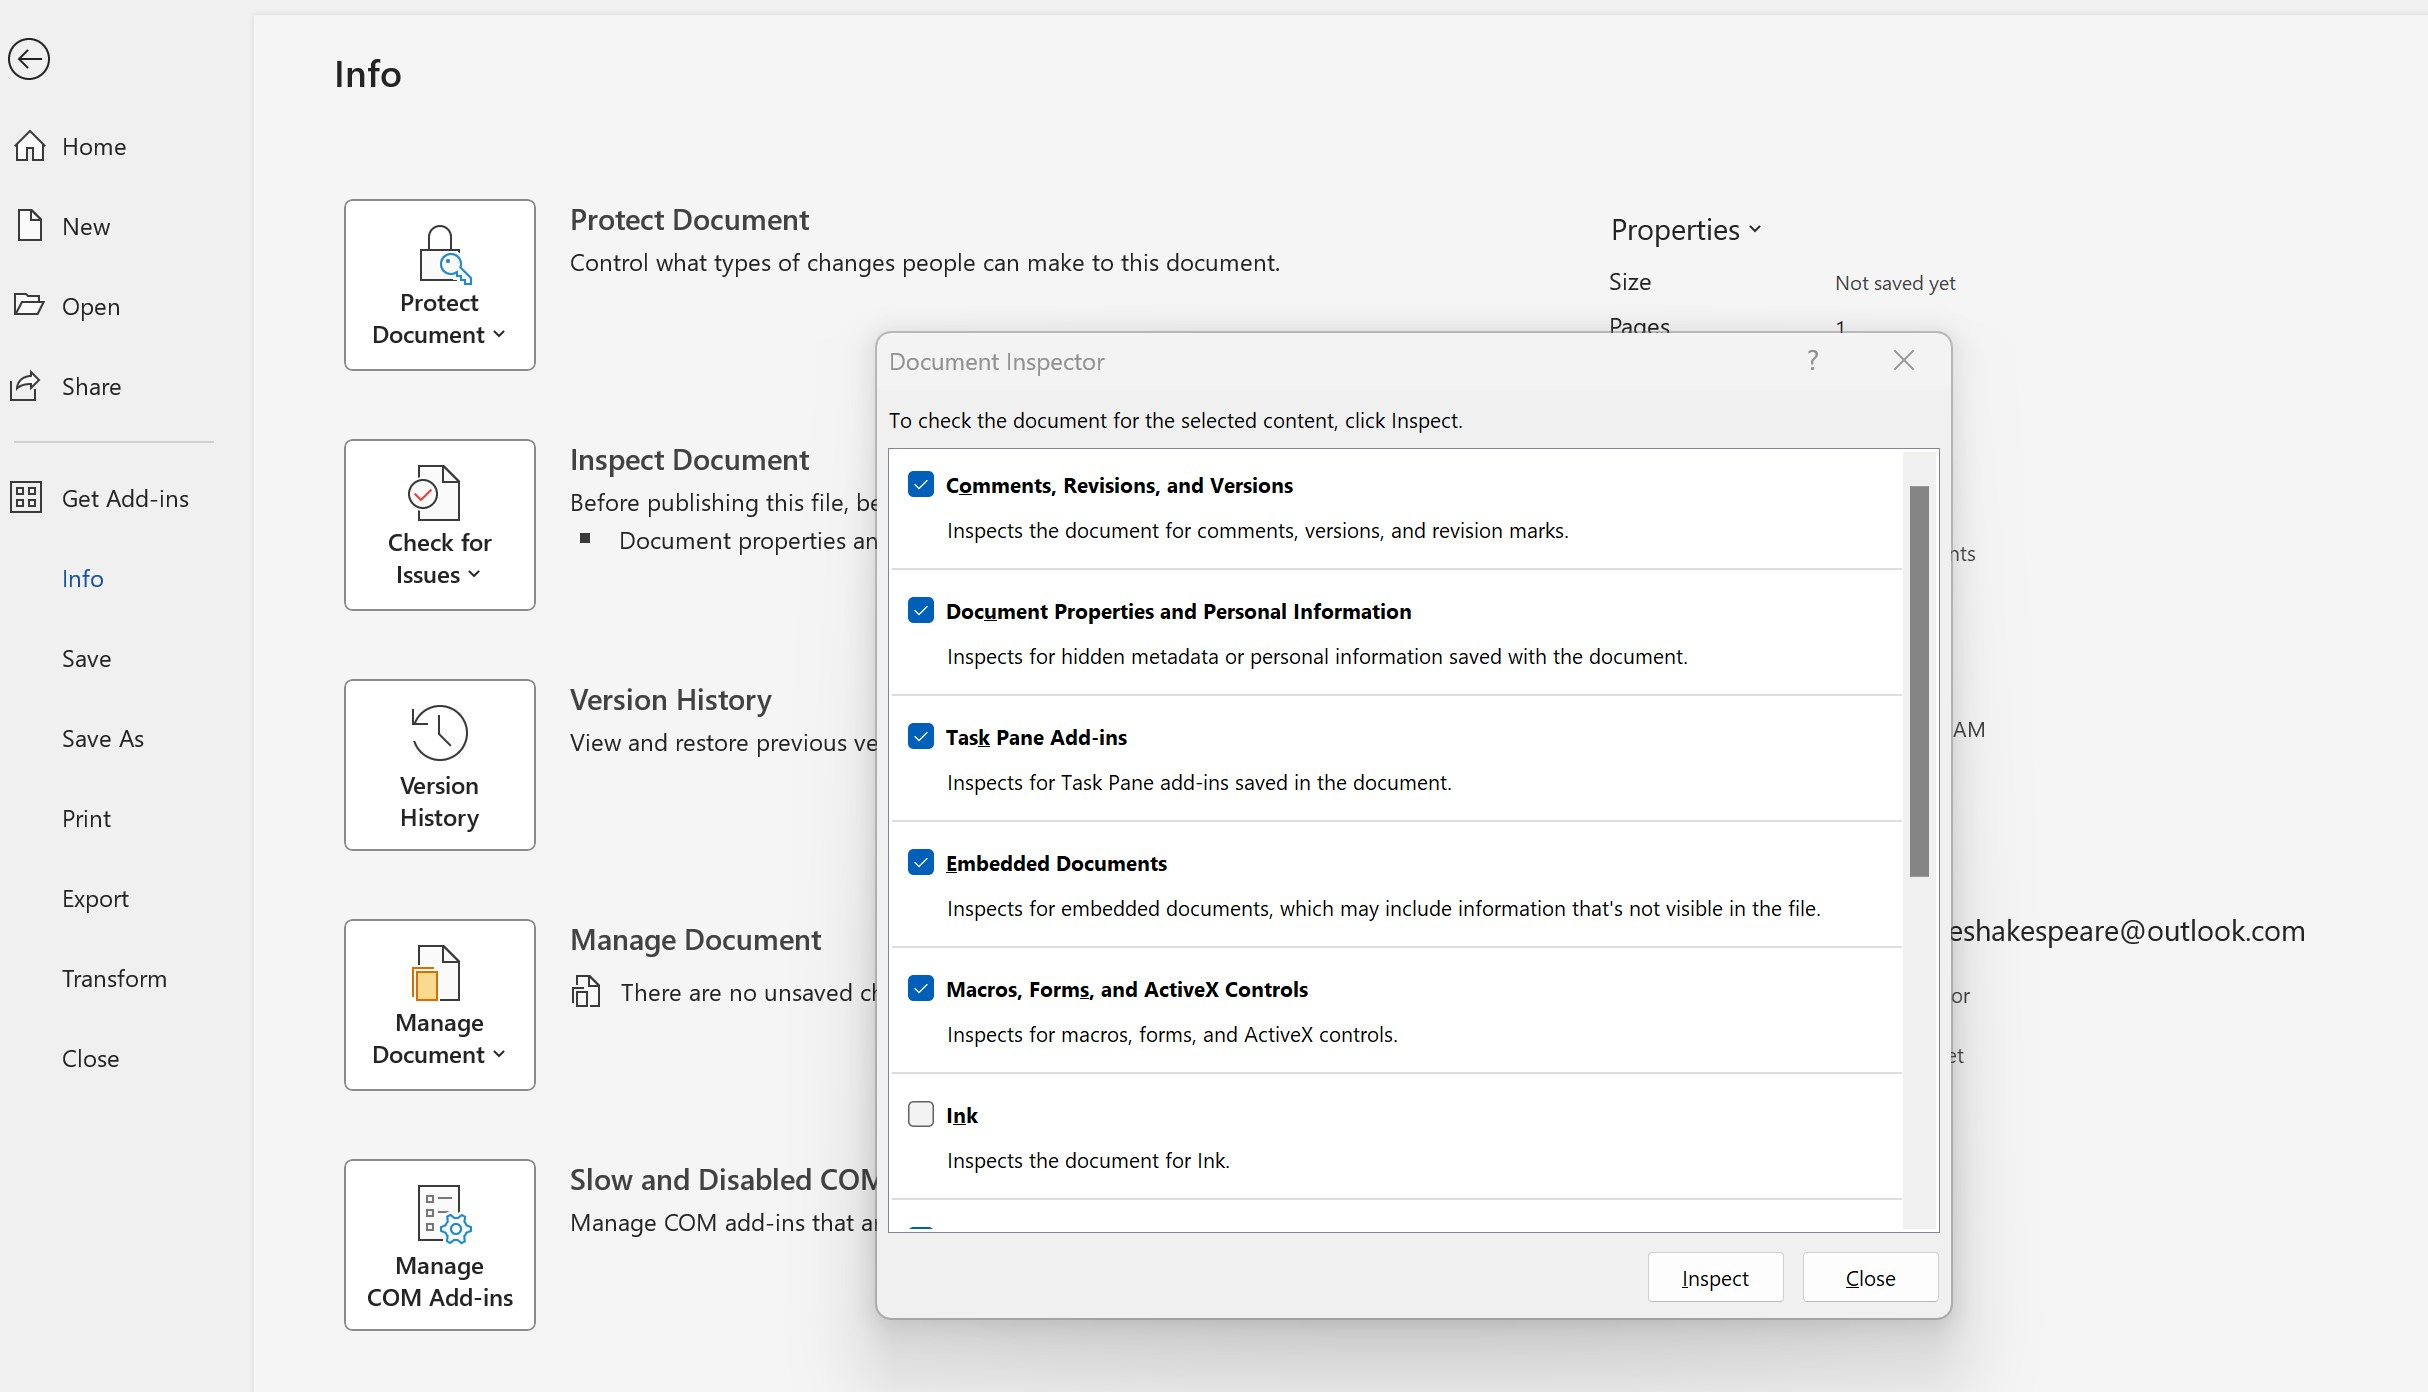Select Save As in sidebar
2428x1392 pixels.
(103, 738)
